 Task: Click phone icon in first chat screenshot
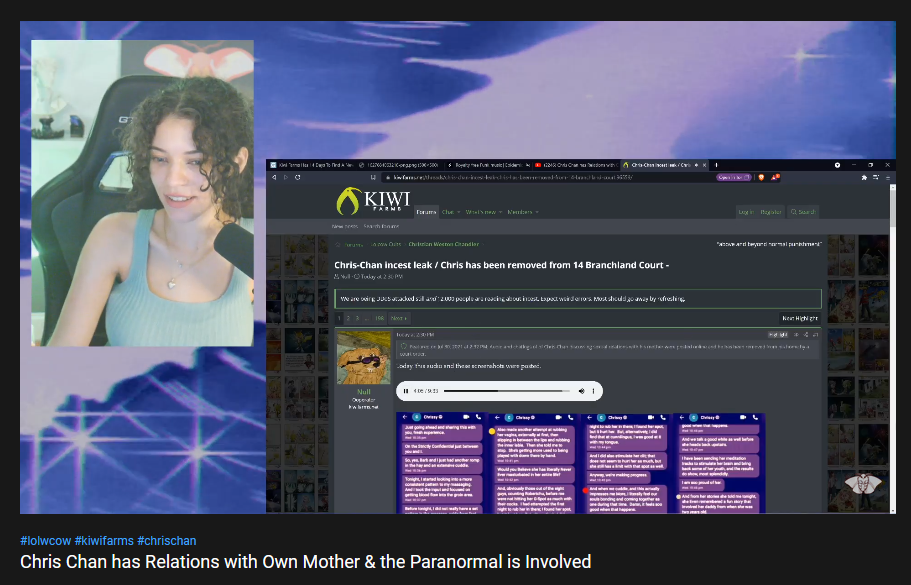478,417
